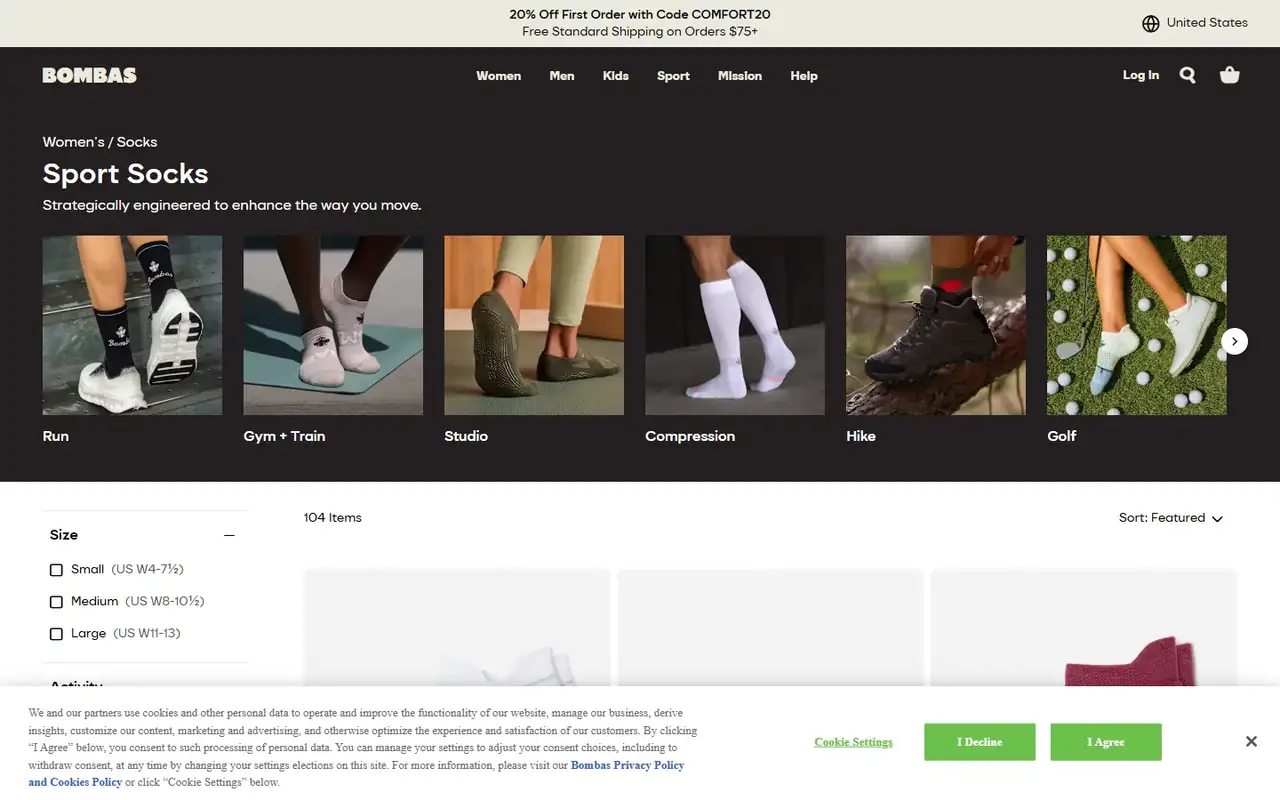Check the Medium size filter
Image resolution: width=1280 pixels, height=800 pixels.
click(x=56, y=602)
